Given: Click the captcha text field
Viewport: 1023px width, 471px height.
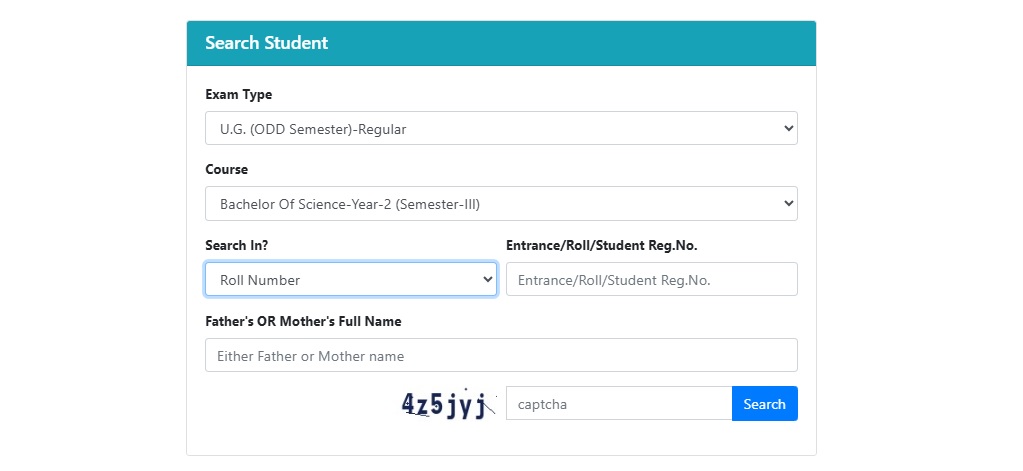Looking at the screenshot, I should pos(619,403).
